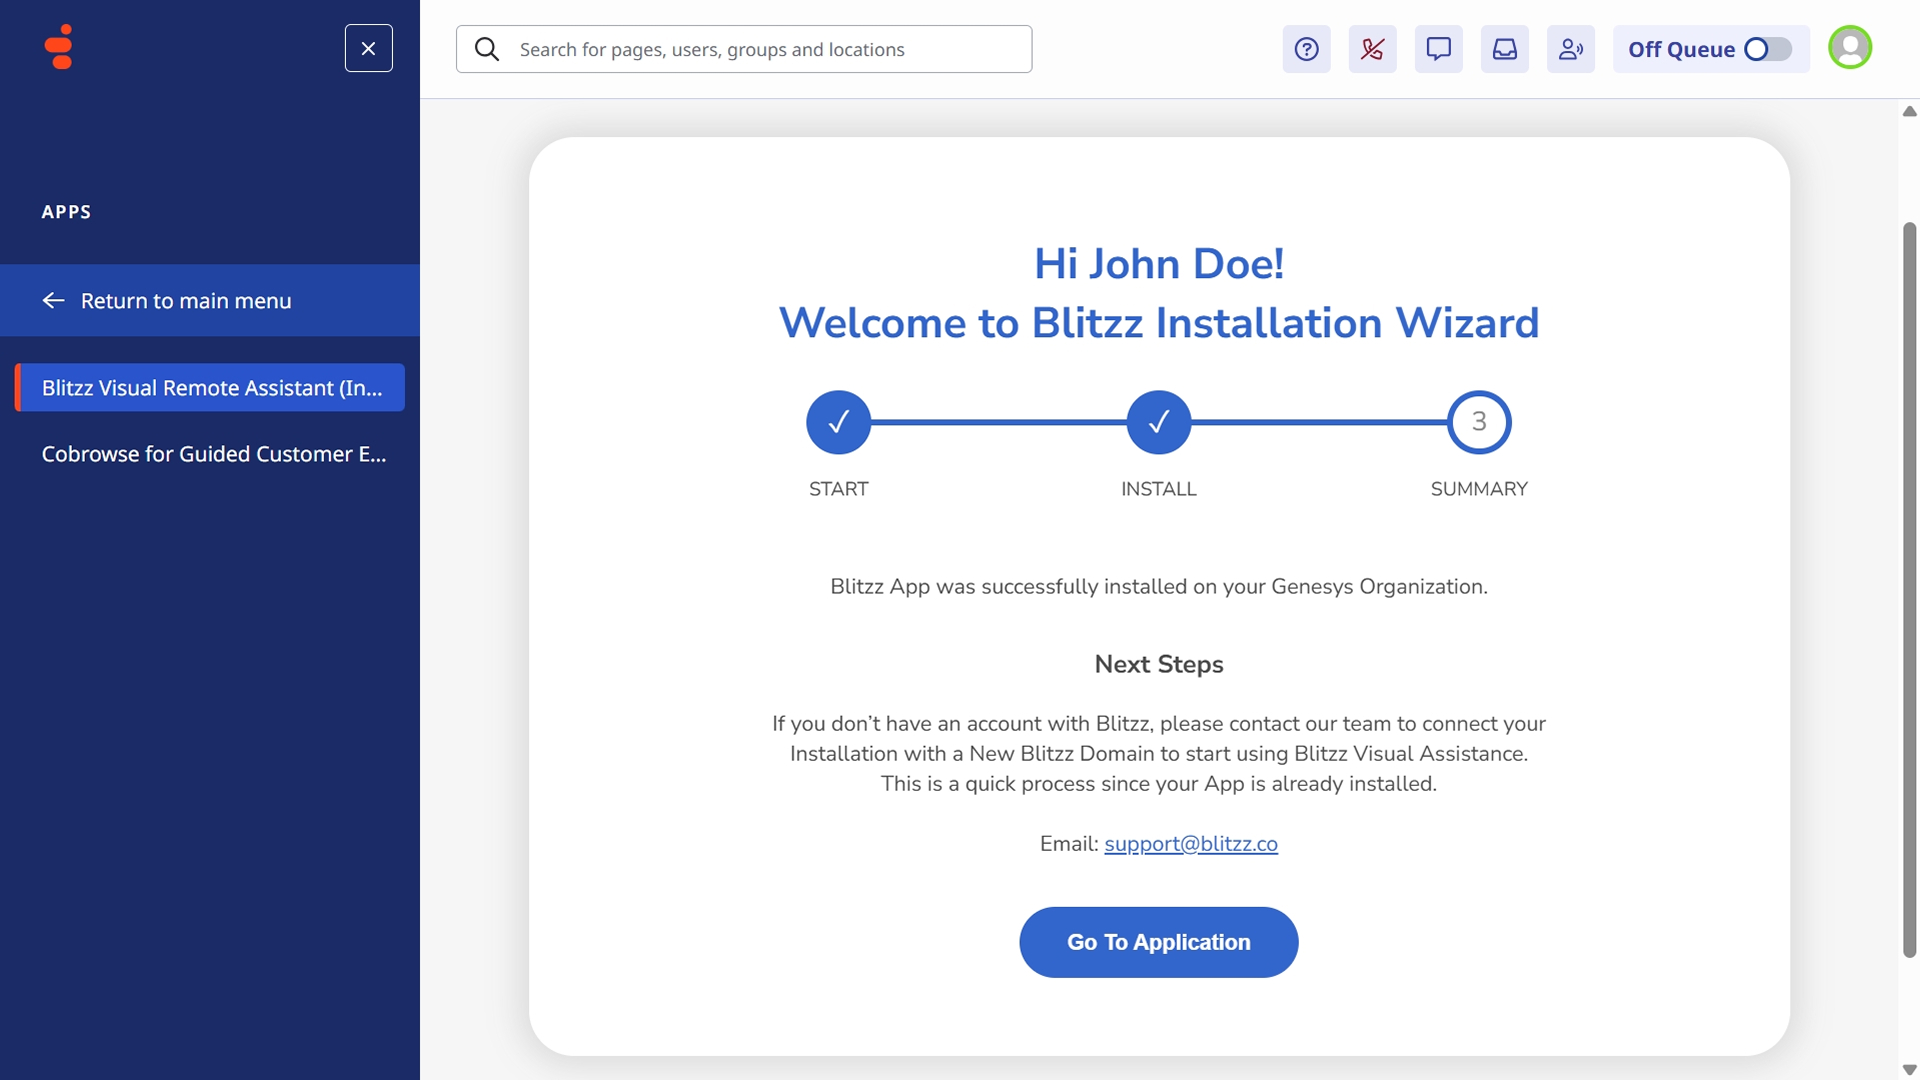Click the search magnifier icon
Image resolution: width=1920 pixels, height=1080 pixels.
[x=487, y=49]
